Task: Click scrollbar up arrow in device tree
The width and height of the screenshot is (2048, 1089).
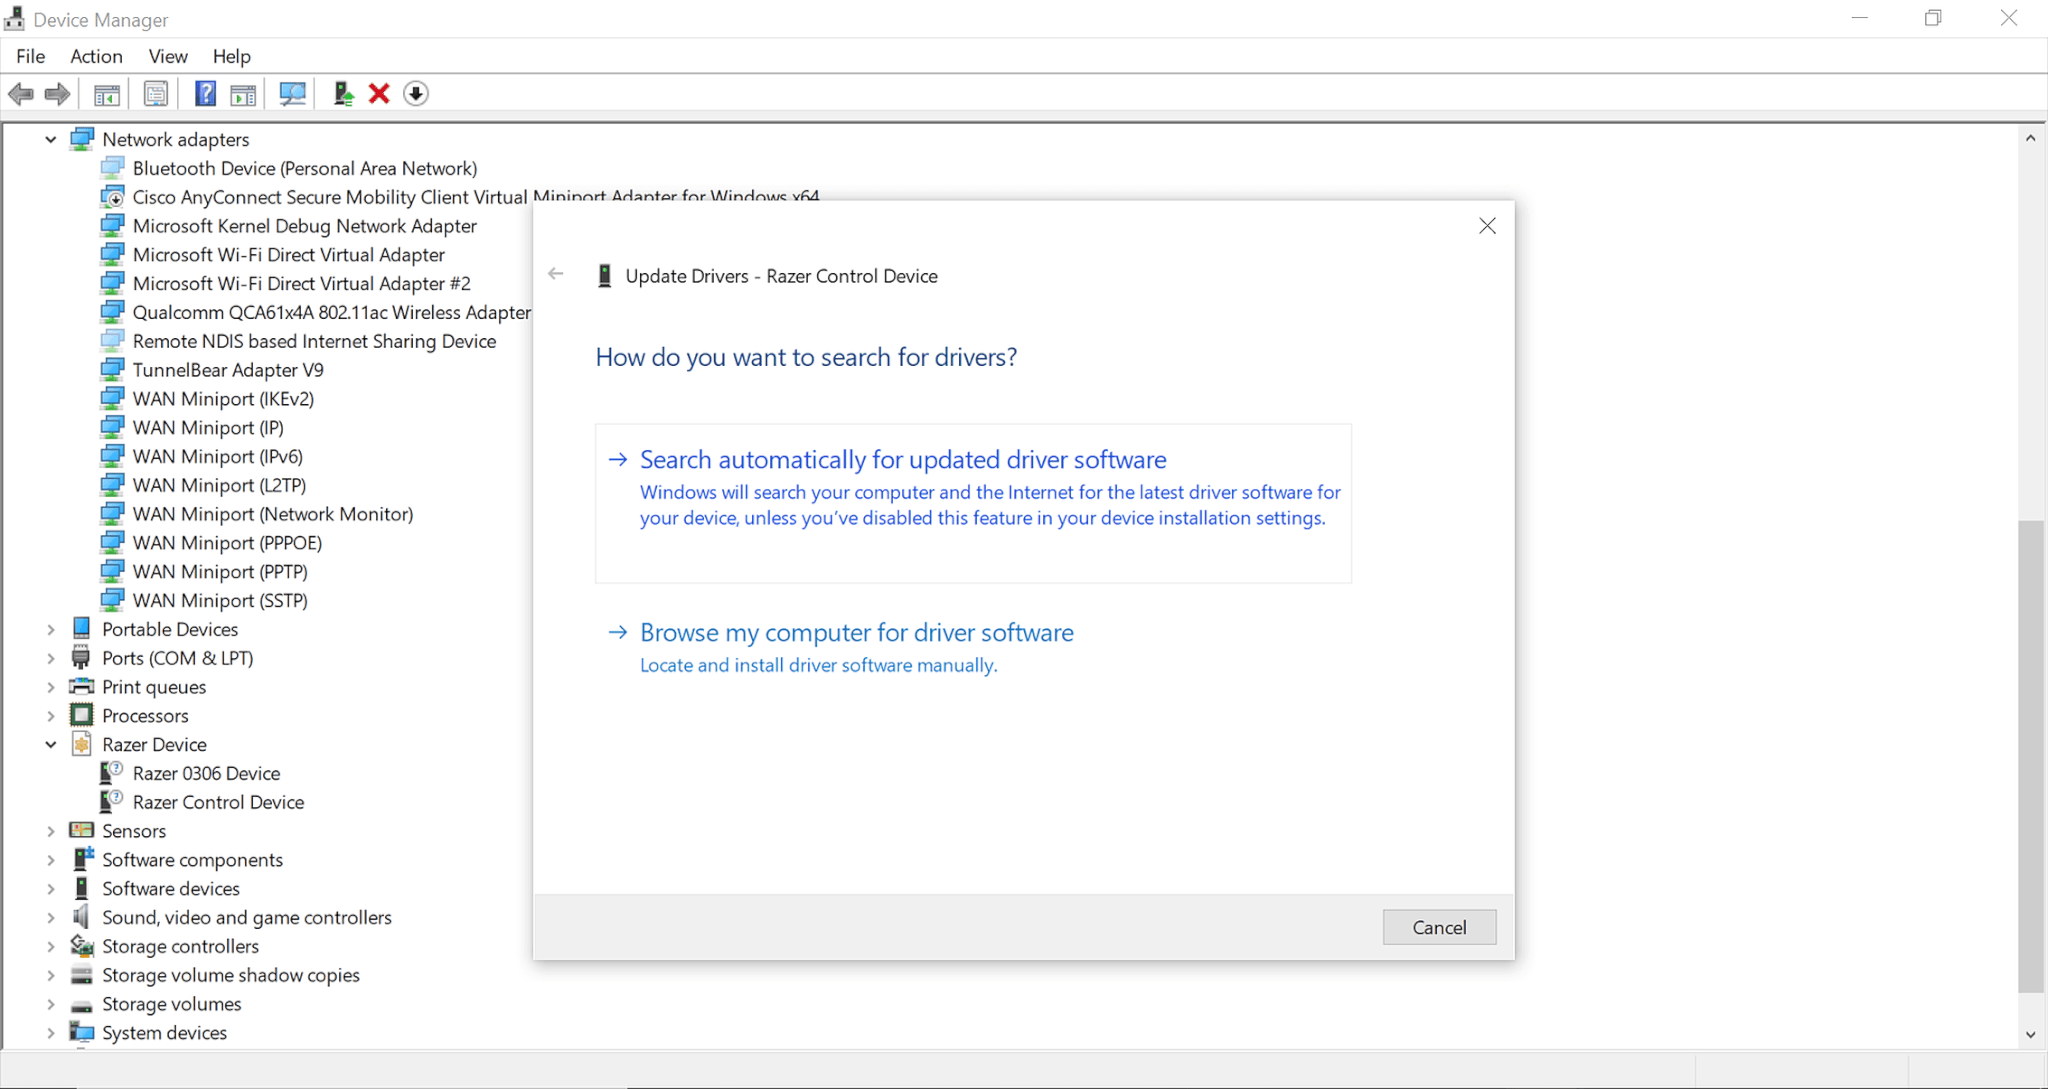Action: [x=2030, y=138]
